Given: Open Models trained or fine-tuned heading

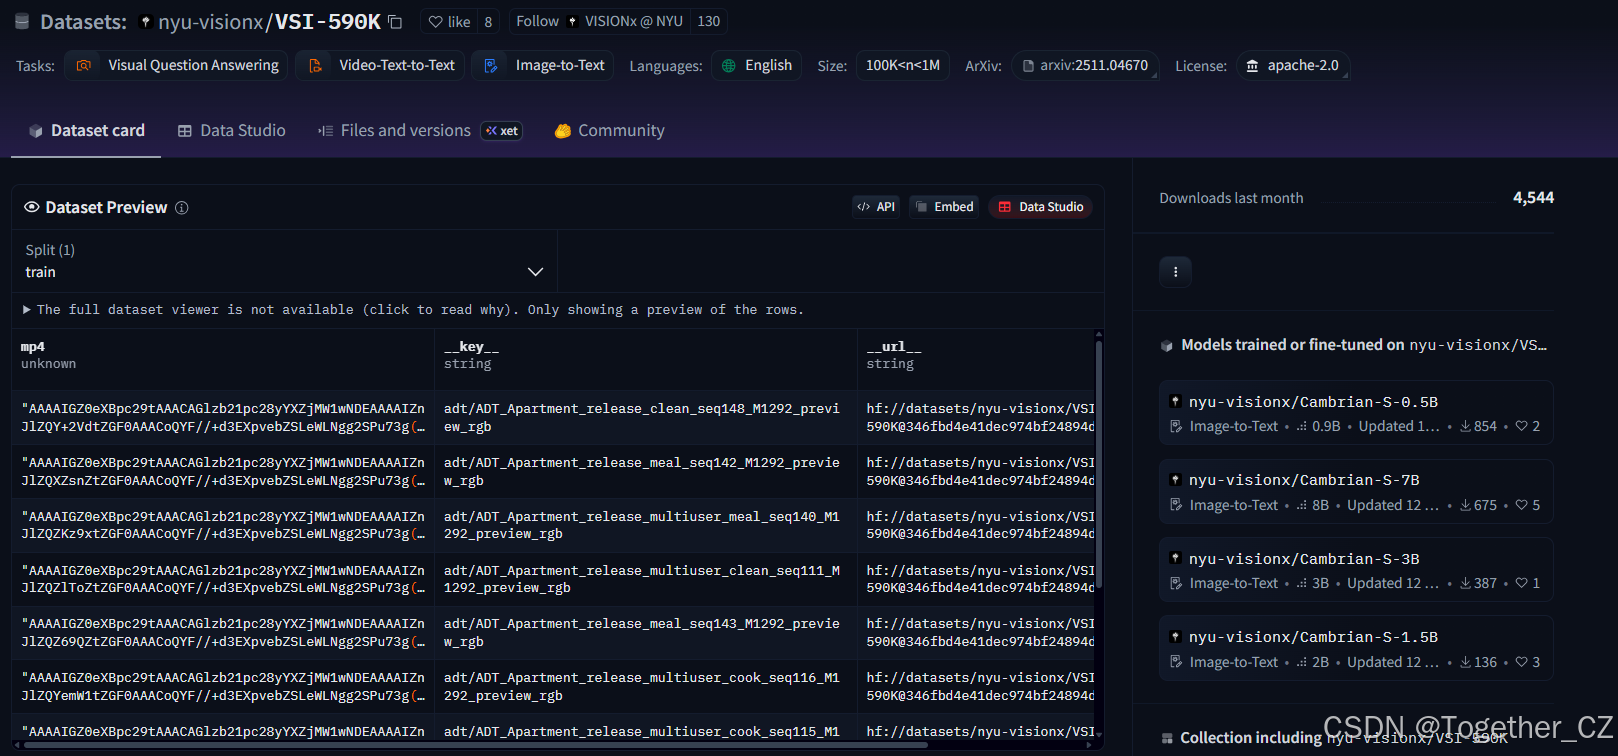Looking at the screenshot, I should click(1363, 345).
